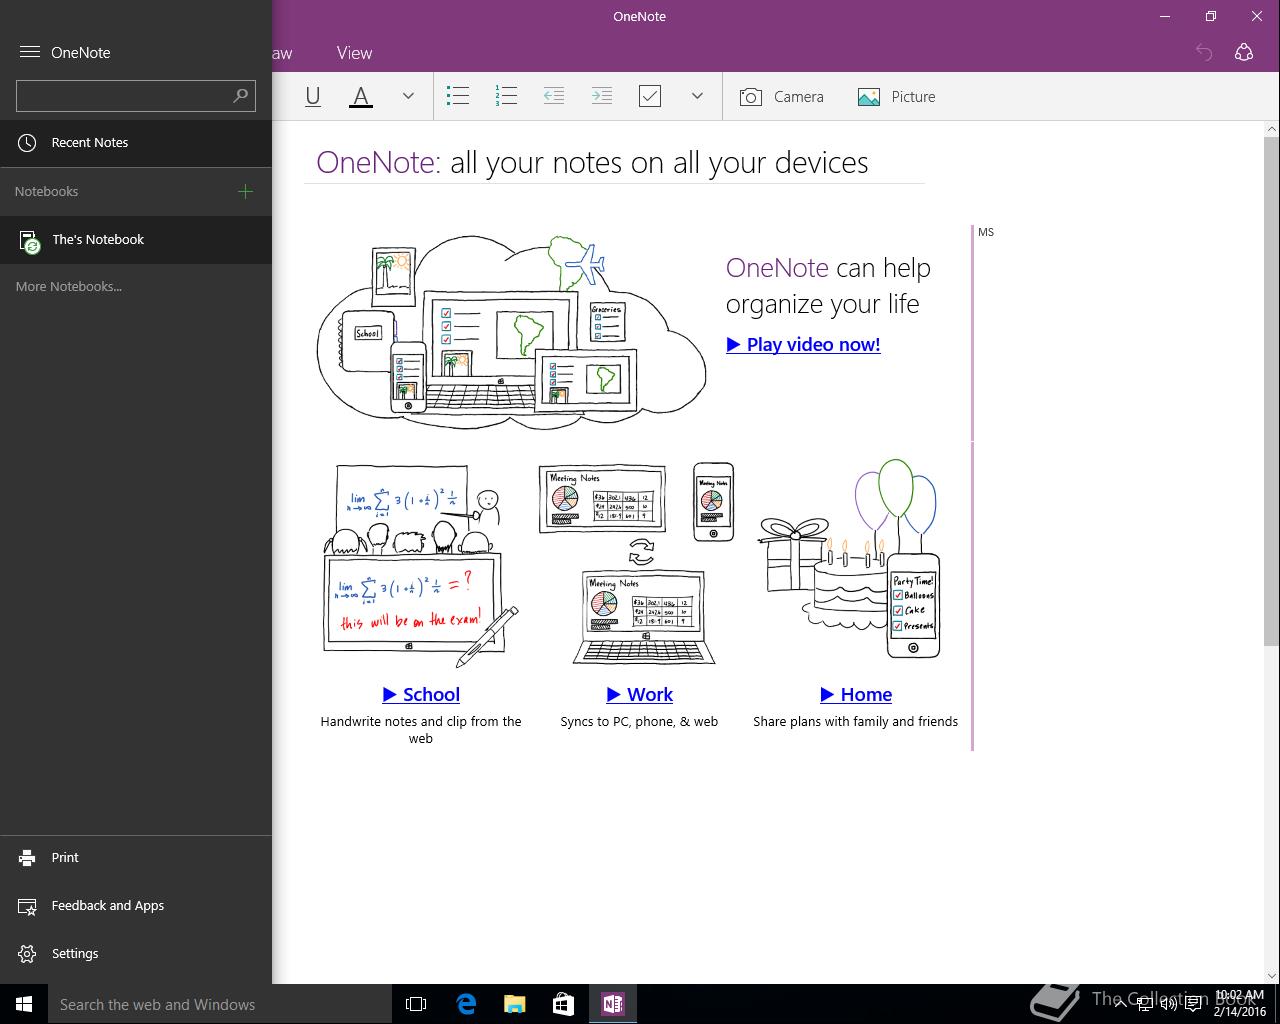Decrease paragraph indent

coord(554,97)
